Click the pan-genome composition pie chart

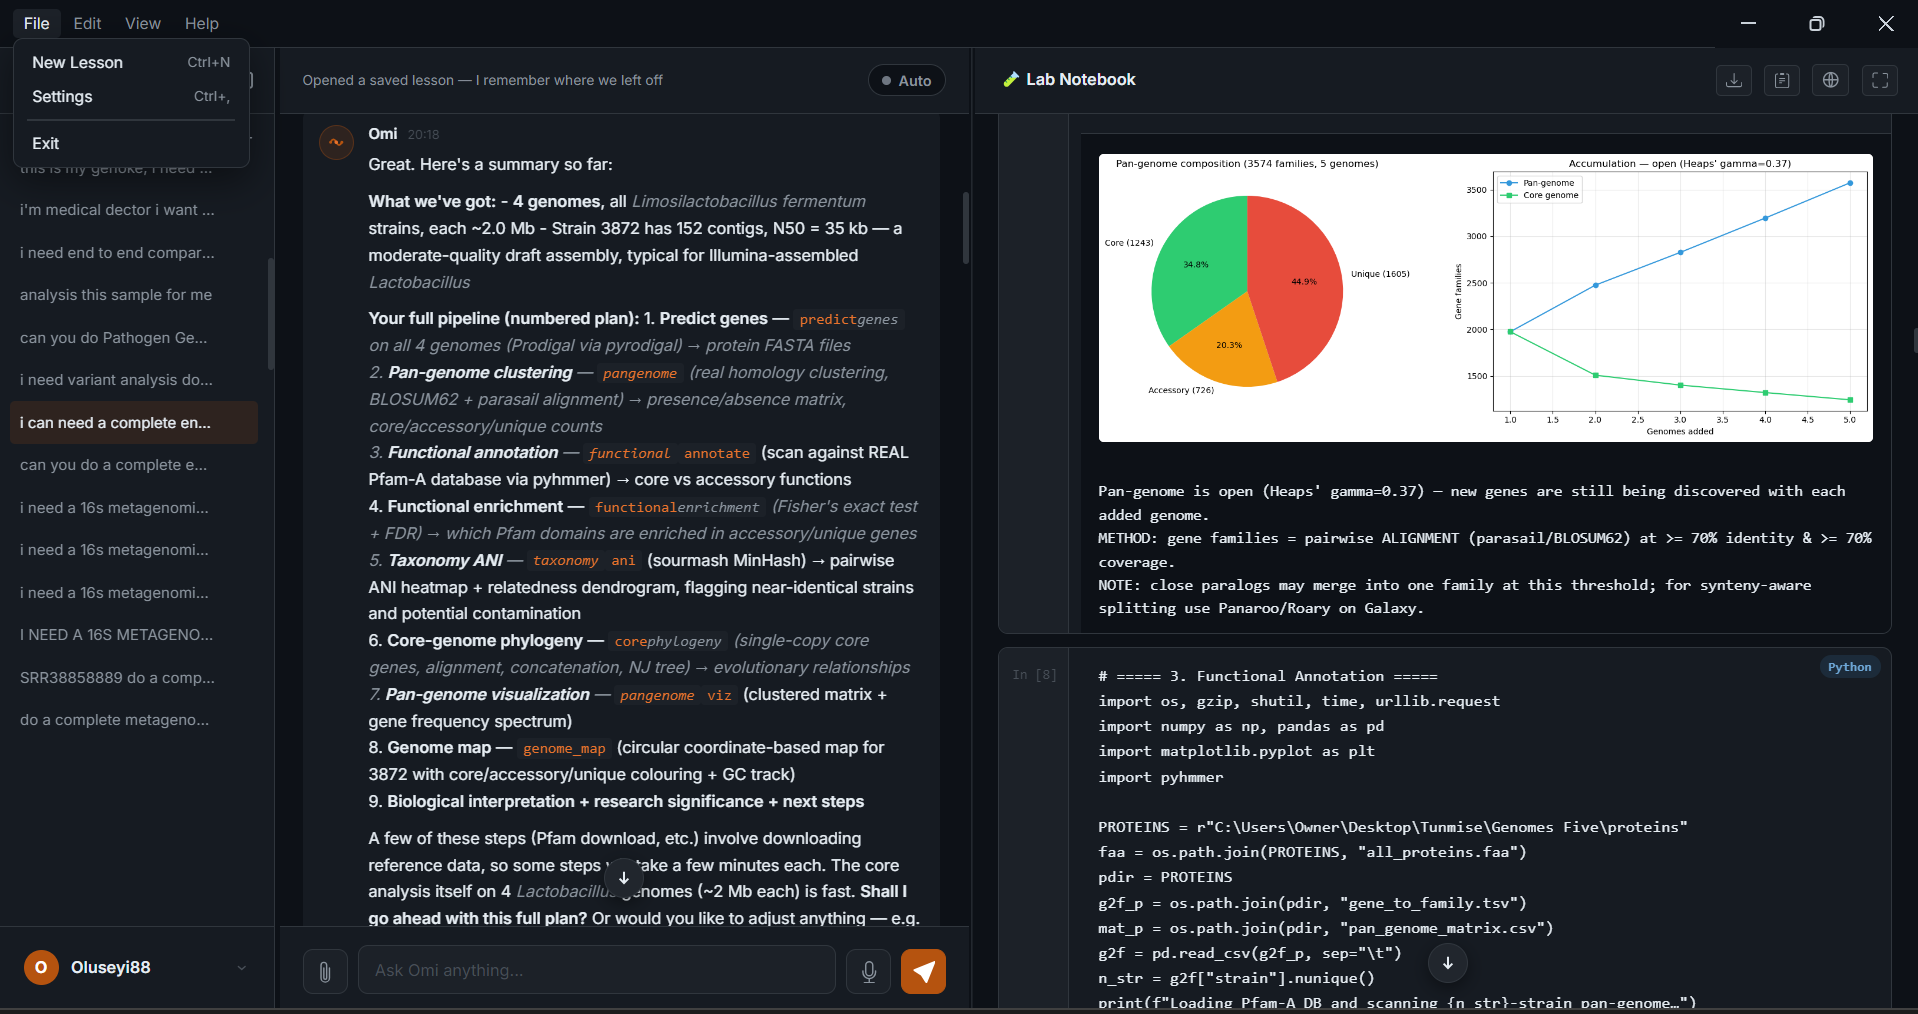(x=1247, y=291)
